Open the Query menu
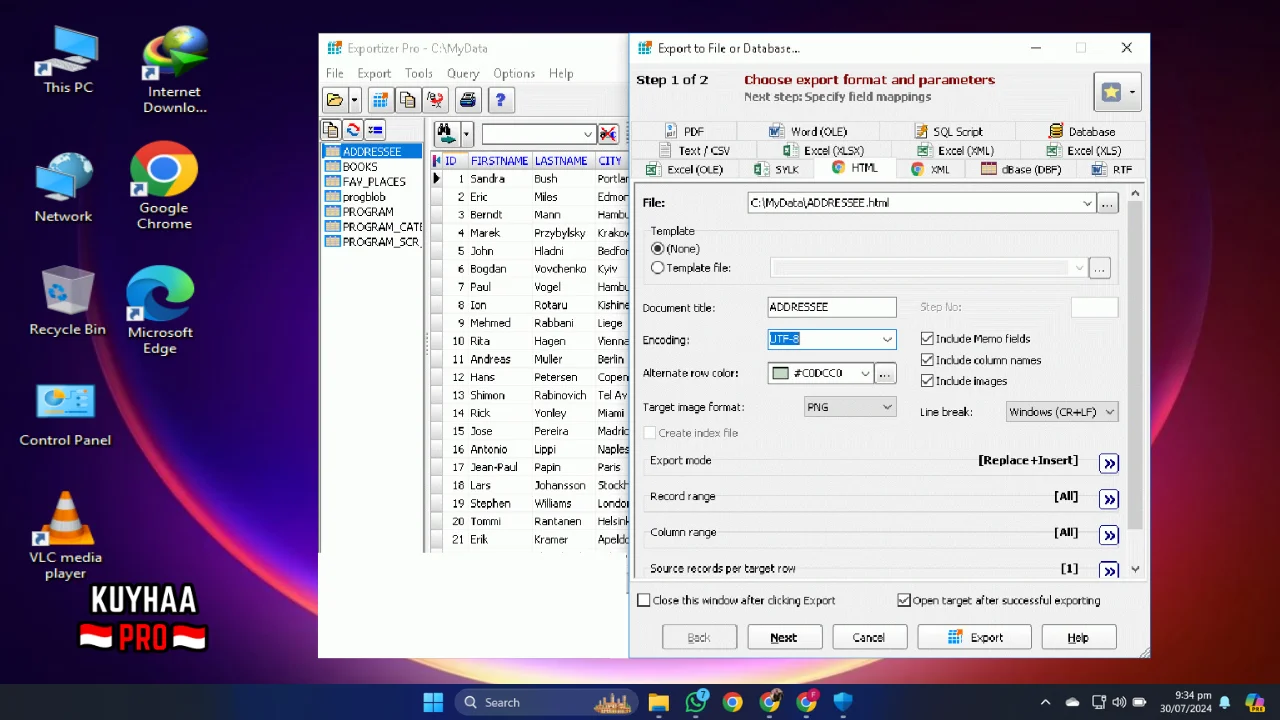The width and height of the screenshot is (1280, 720). [463, 73]
